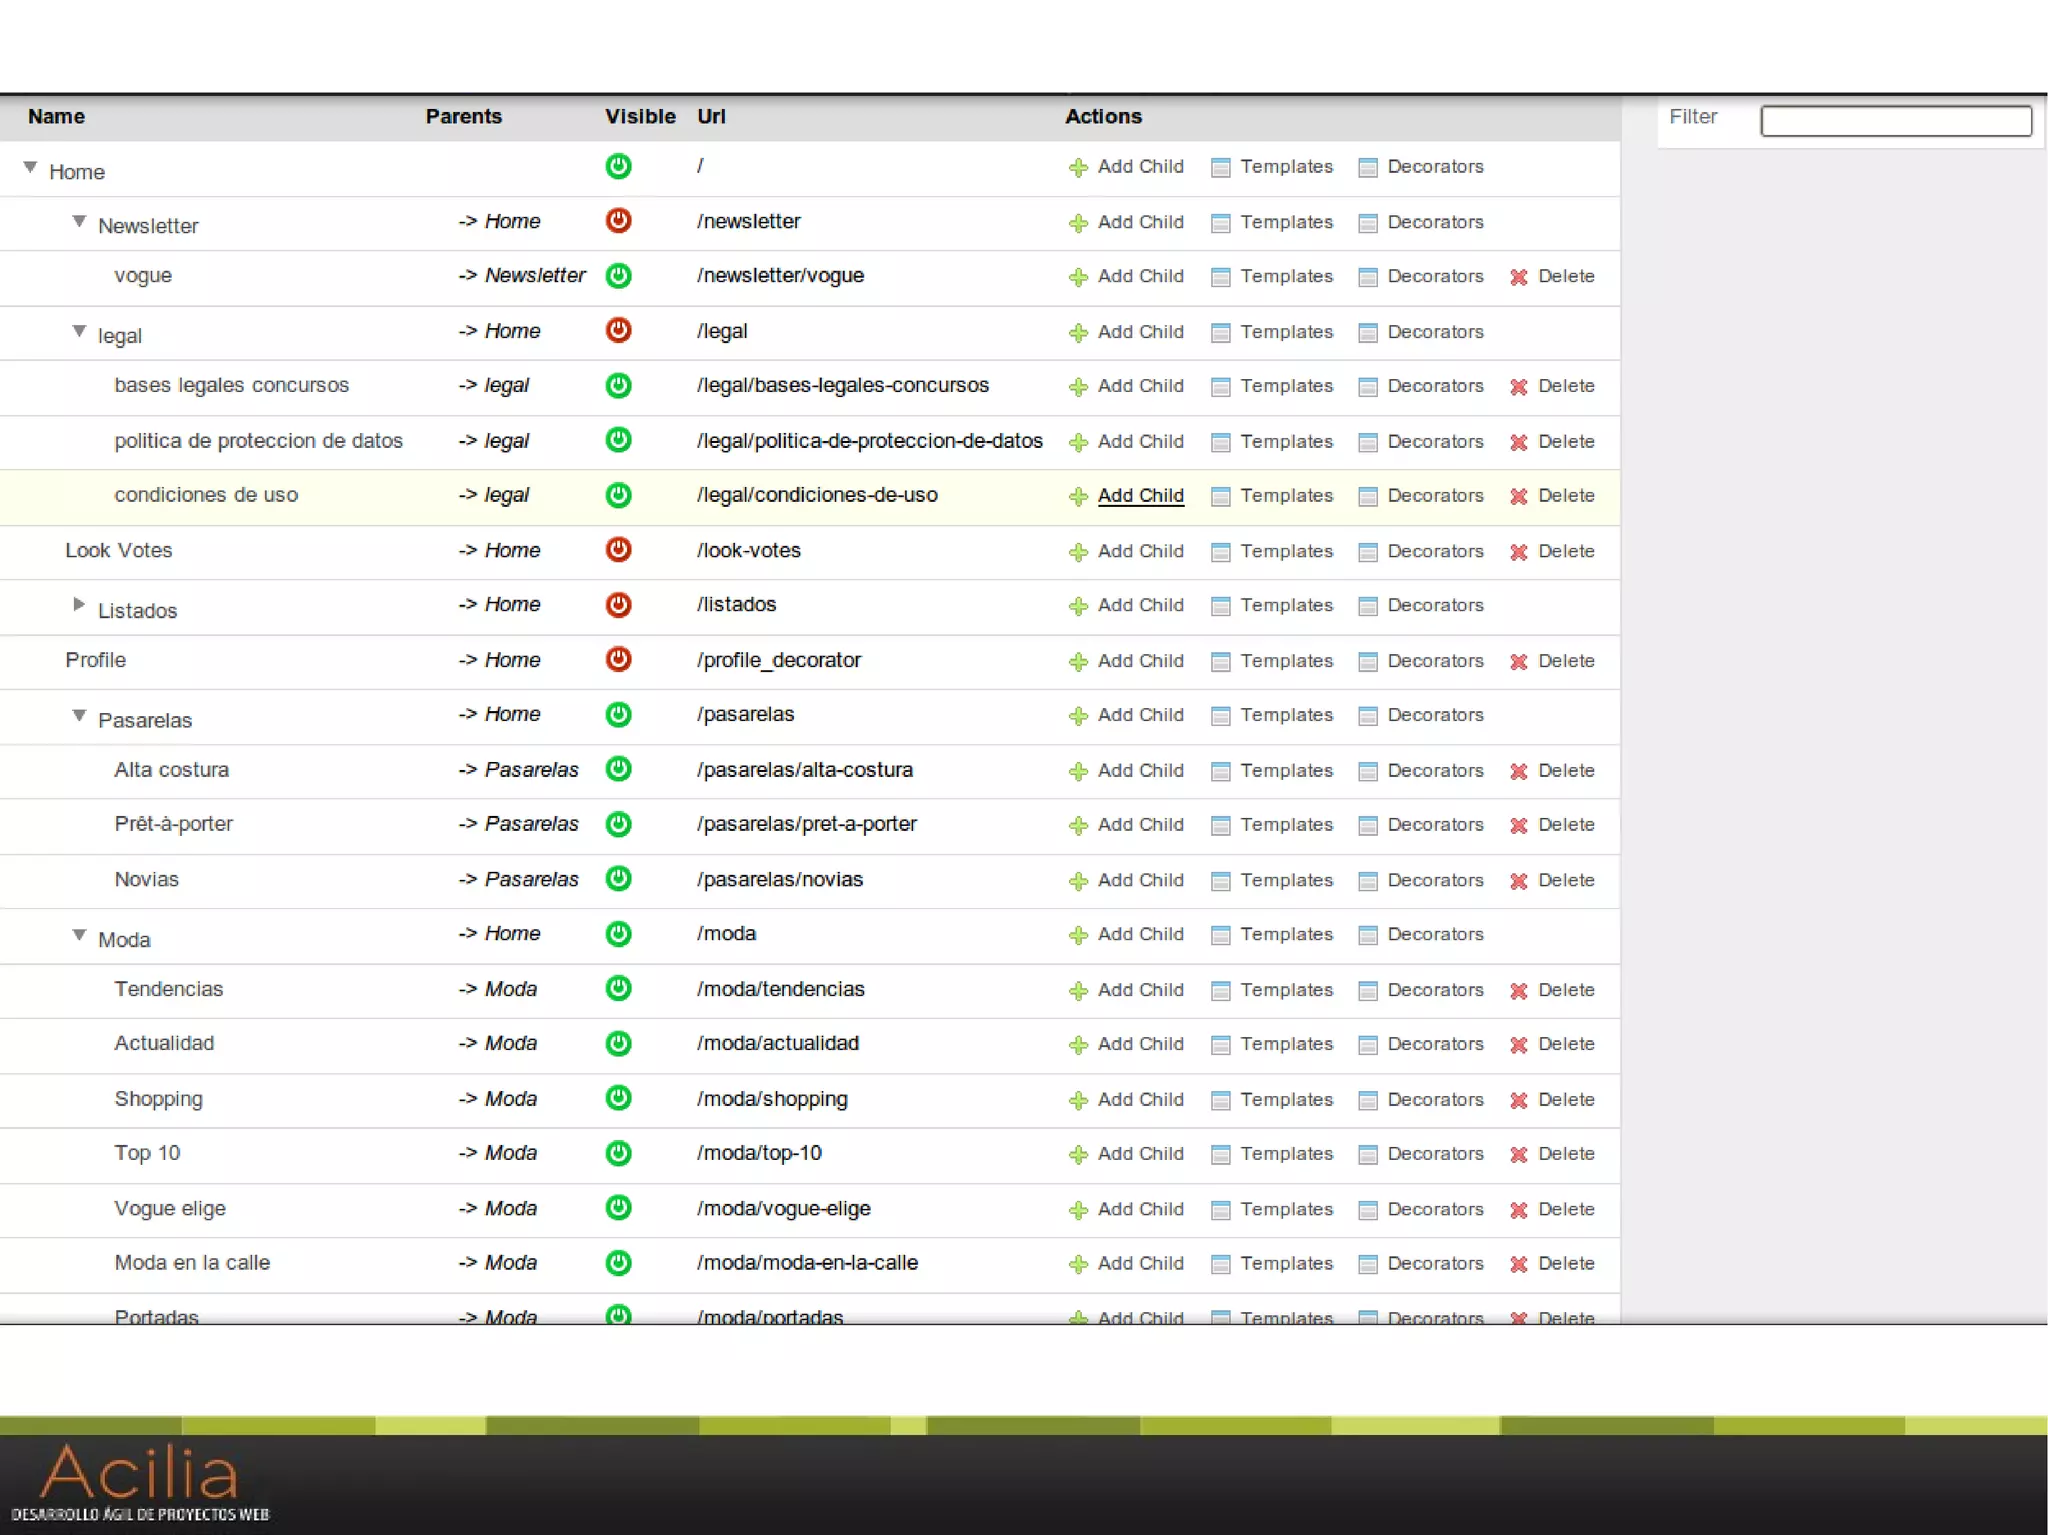The height and width of the screenshot is (1535, 2048).
Task: Click the red X delete icon in the Shopping row
Action: pos(1518,1100)
